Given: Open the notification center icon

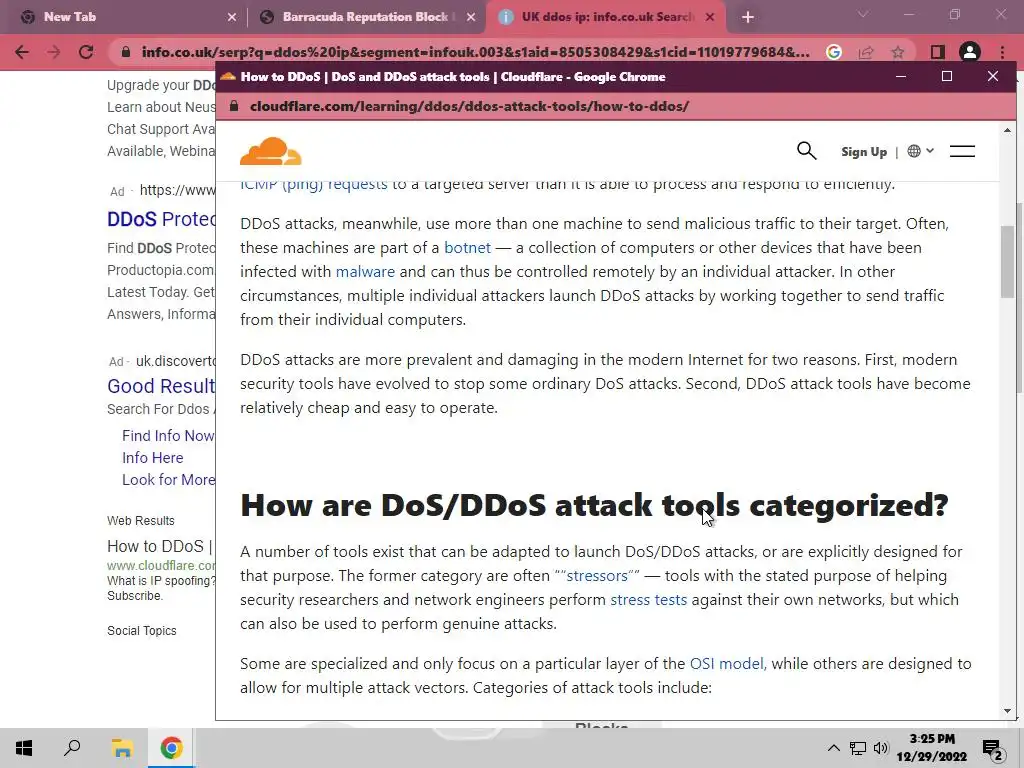Looking at the screenshot, I should click(x=993, y=748).
